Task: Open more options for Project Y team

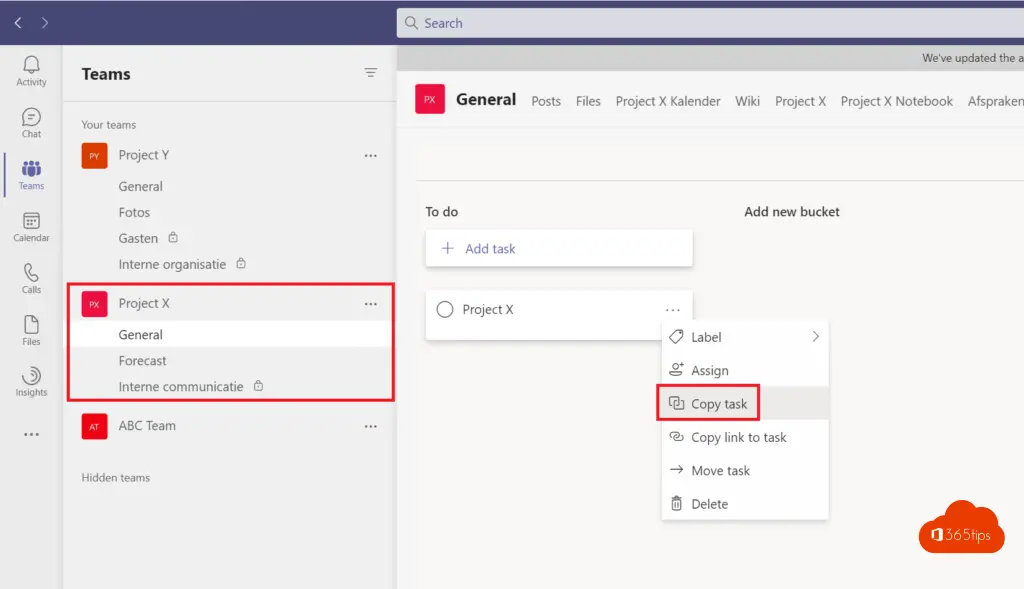Action: point(371,156)
